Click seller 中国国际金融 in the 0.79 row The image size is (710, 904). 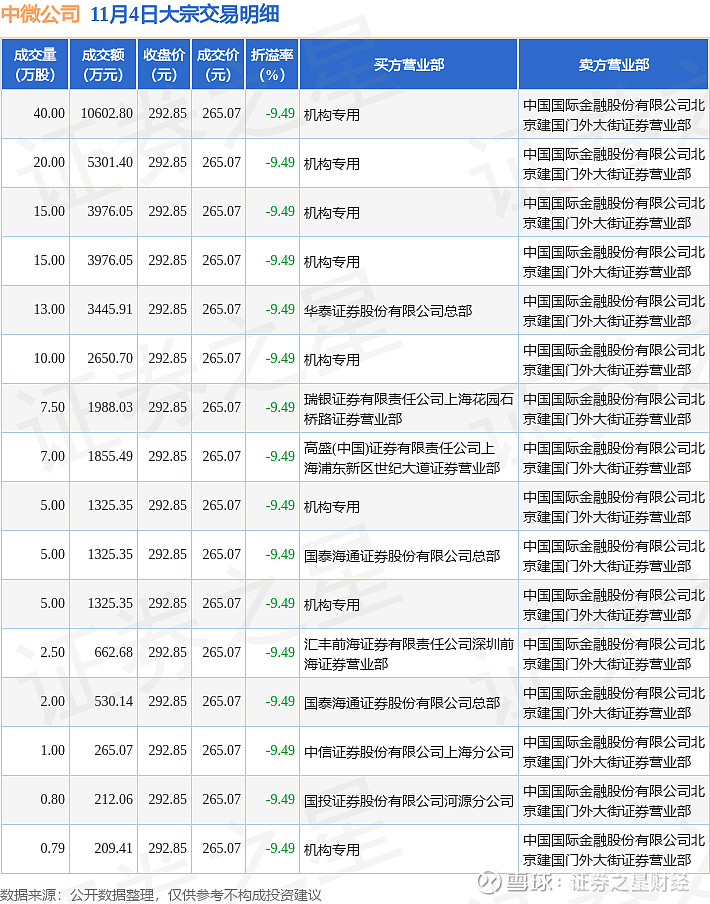[614, 850]
